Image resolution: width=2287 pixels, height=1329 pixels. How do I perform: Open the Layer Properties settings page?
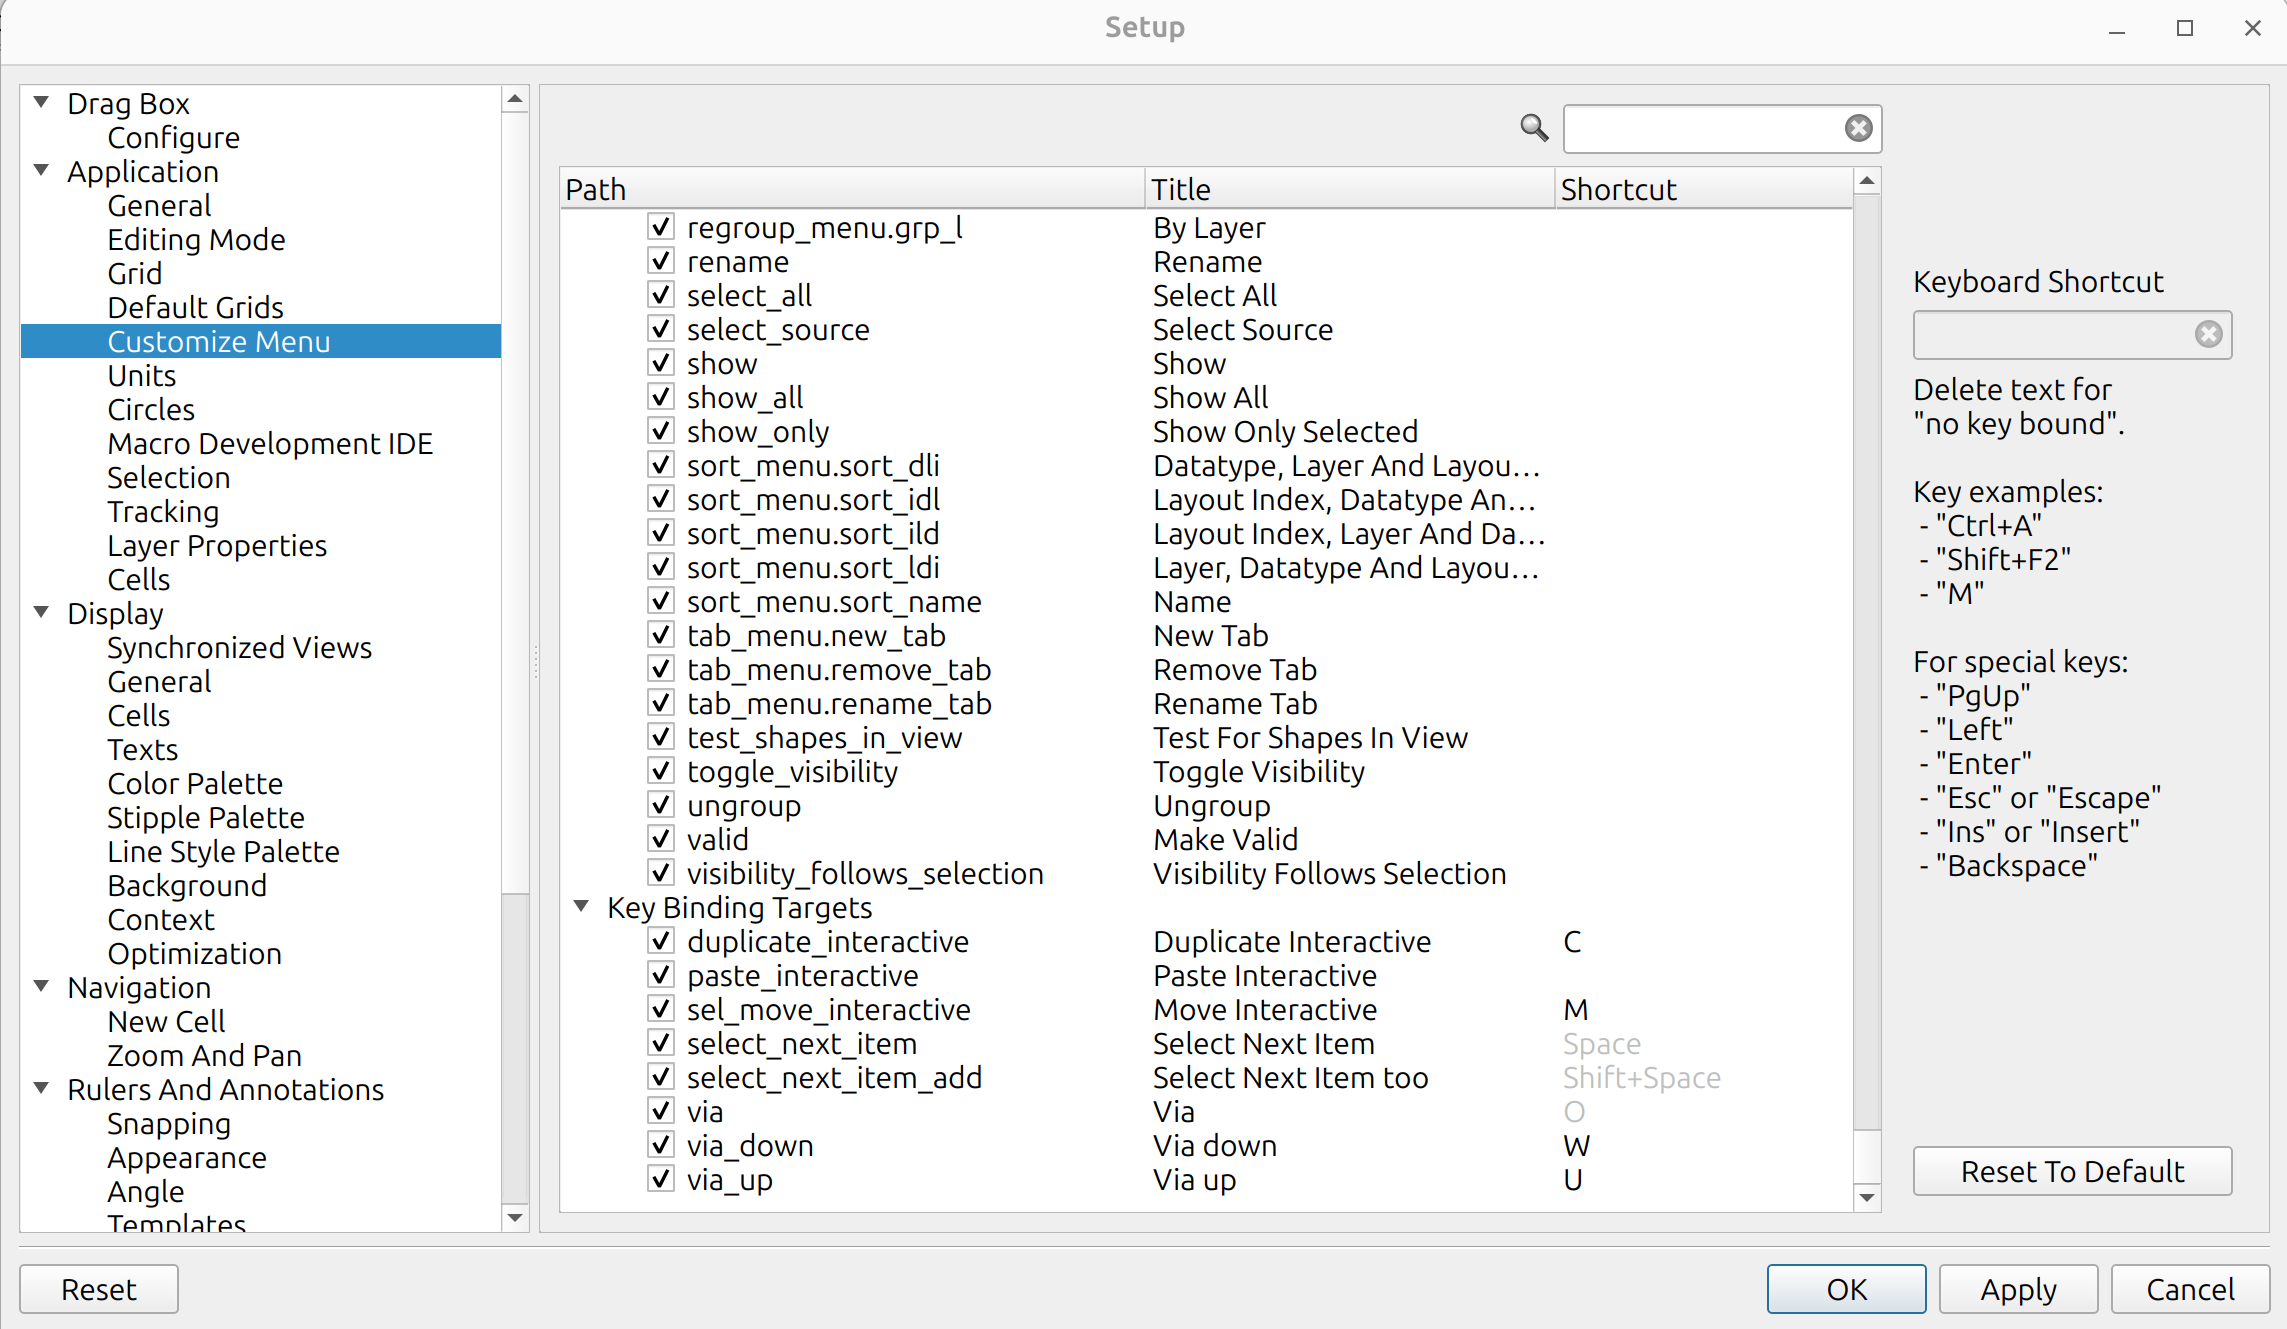click(x=217, y=546)
